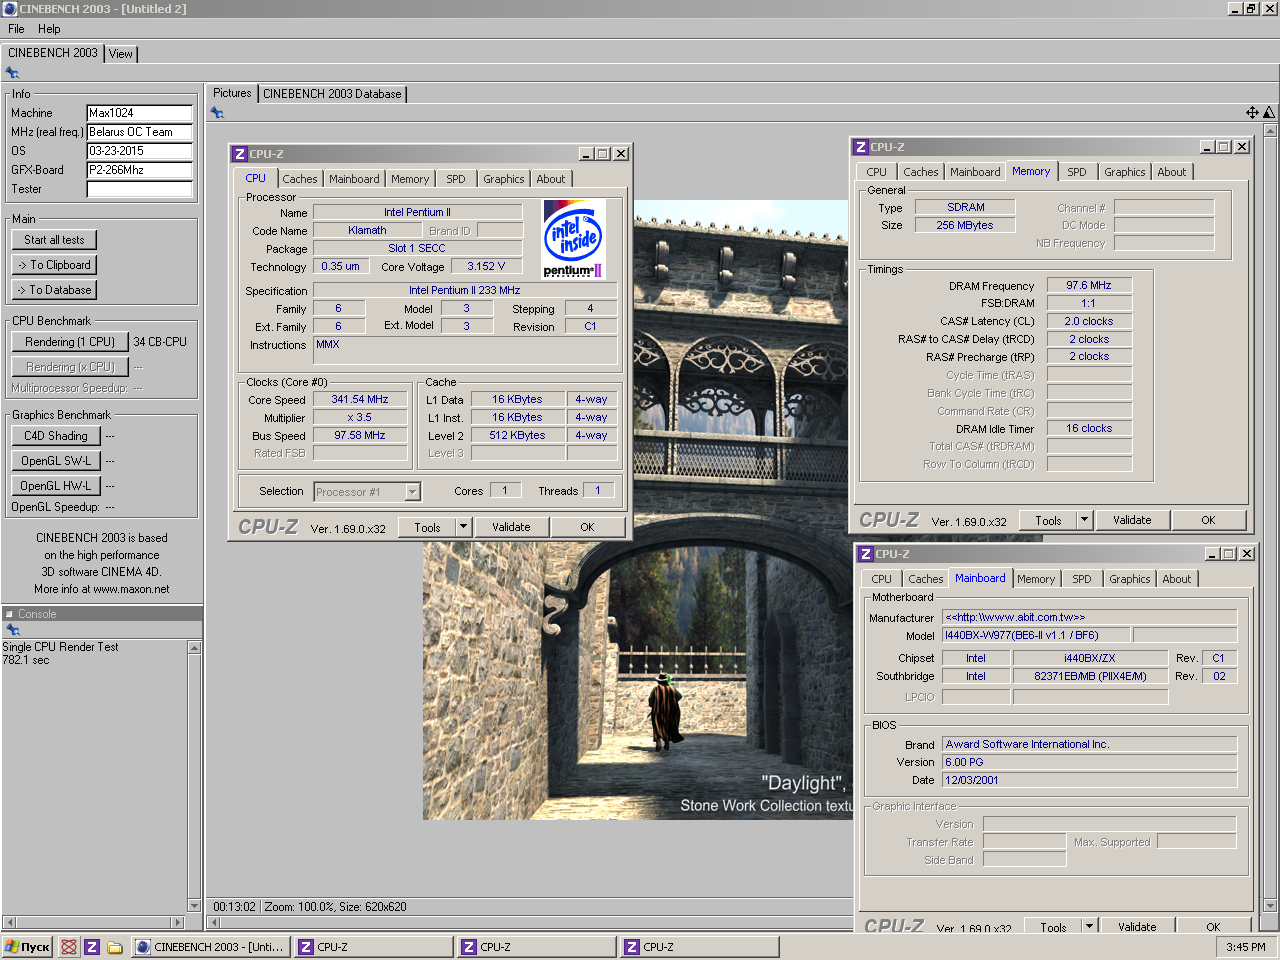Click the Start all tests button
Image resolution: width=1280 pixels, height=960 pixels.
click(x=55, y=240)
